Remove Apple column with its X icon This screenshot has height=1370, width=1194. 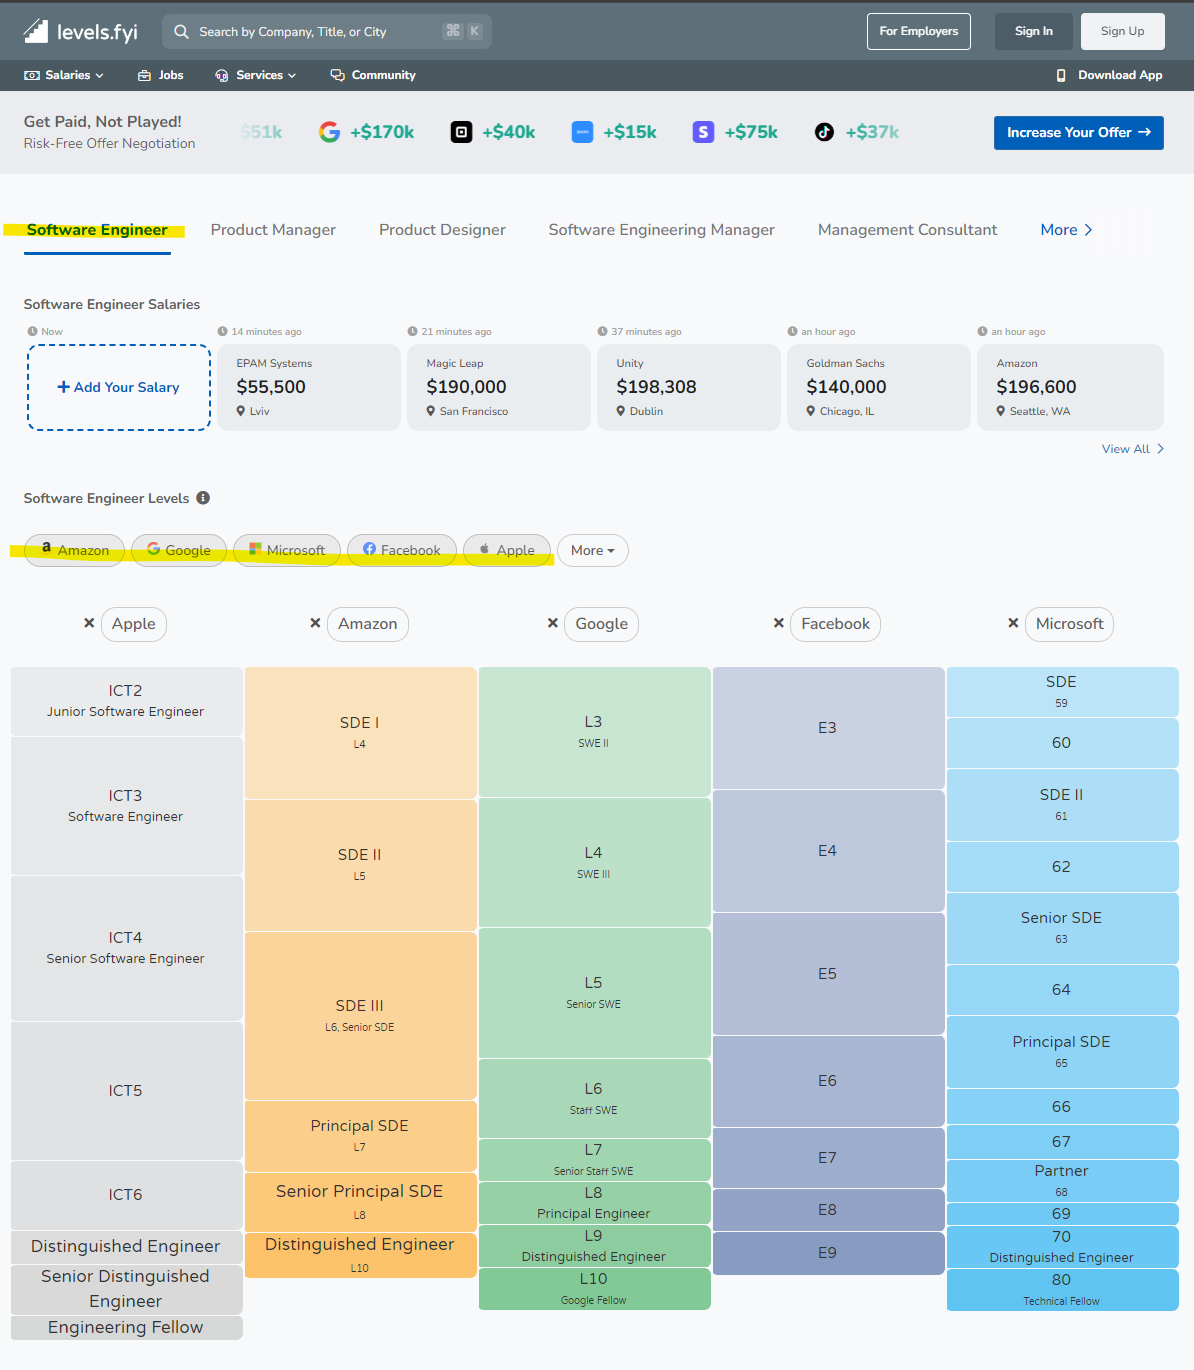coord(89,623)
